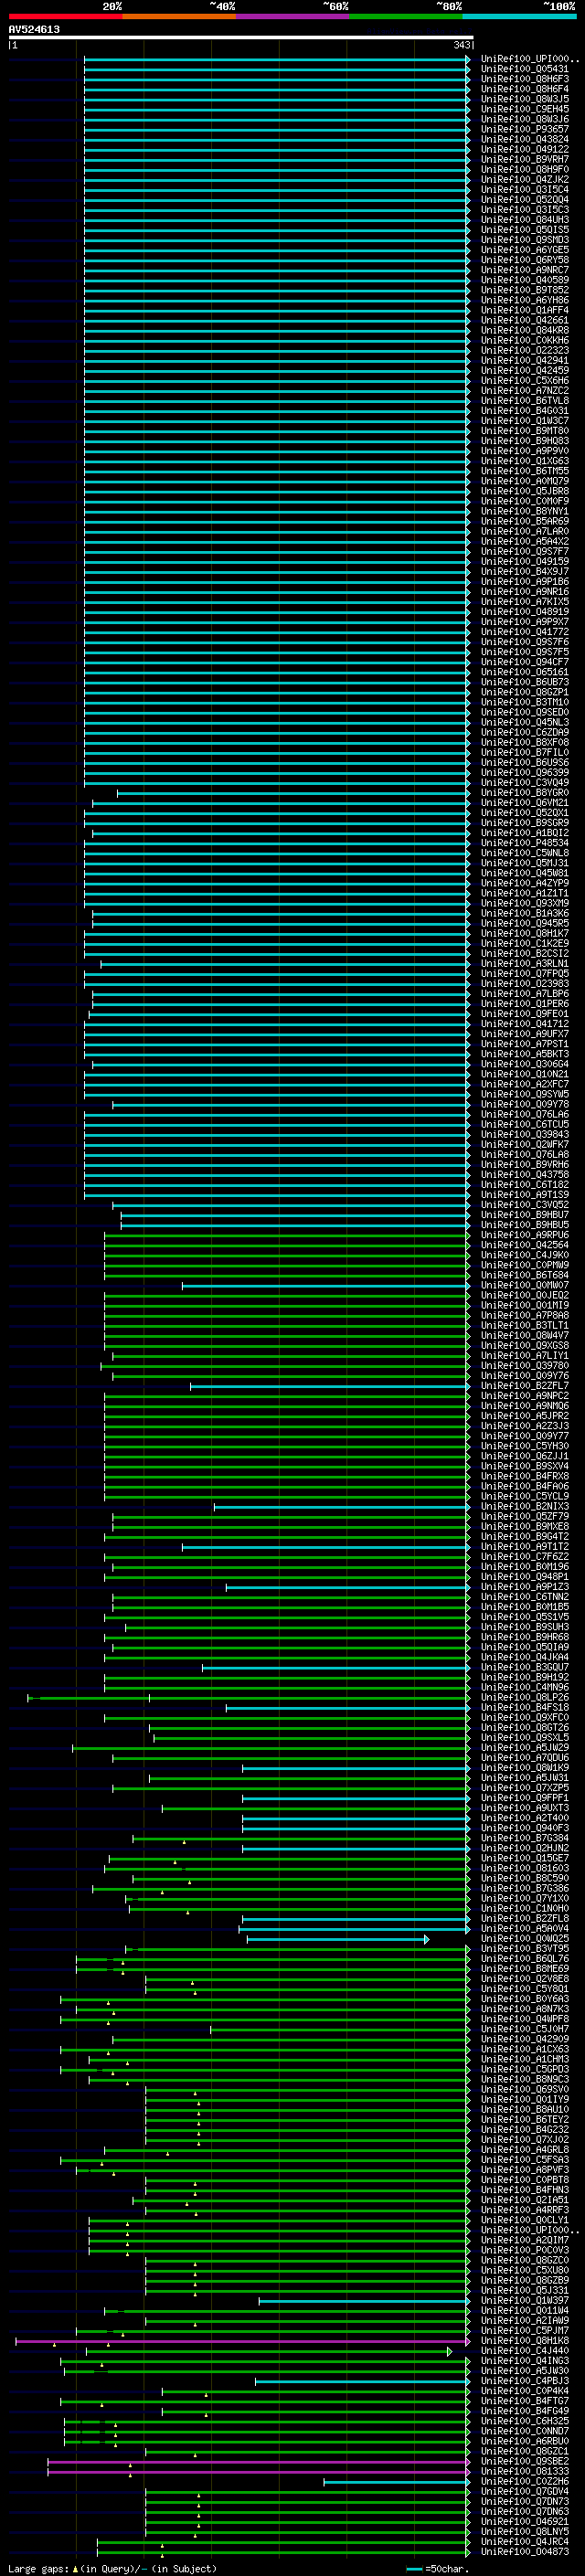Viewport: 585px width, 2576px height.
Task: Open hit UniRef100_Q8H6F4
Action: (524, 89)
